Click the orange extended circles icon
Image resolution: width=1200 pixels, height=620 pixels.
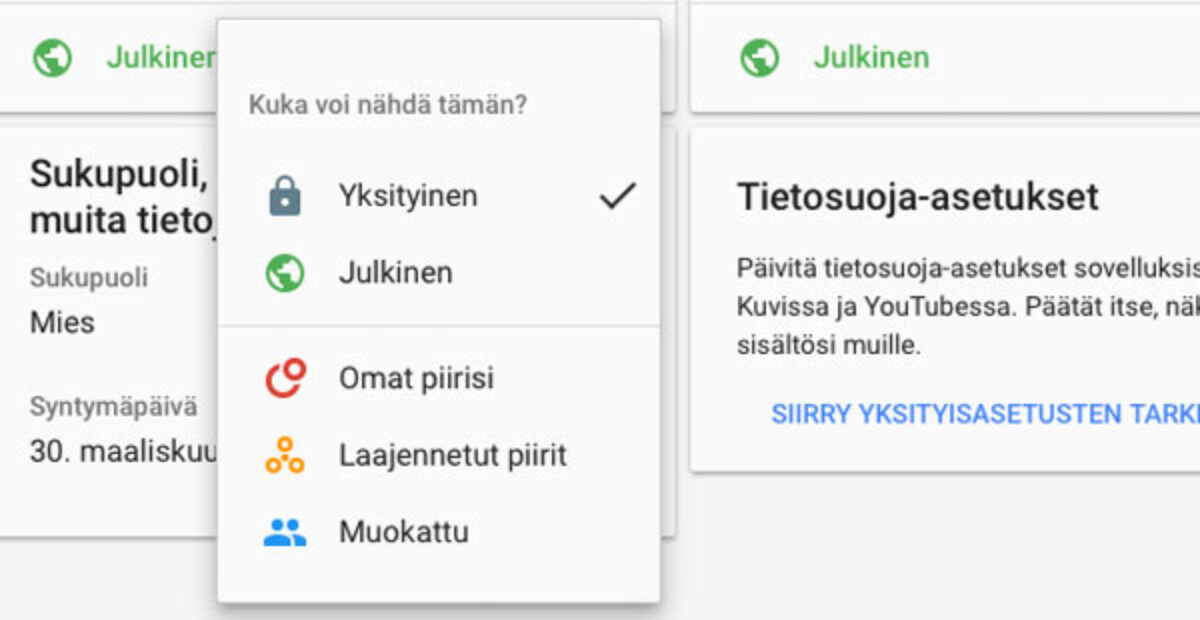tap(285, 456)
